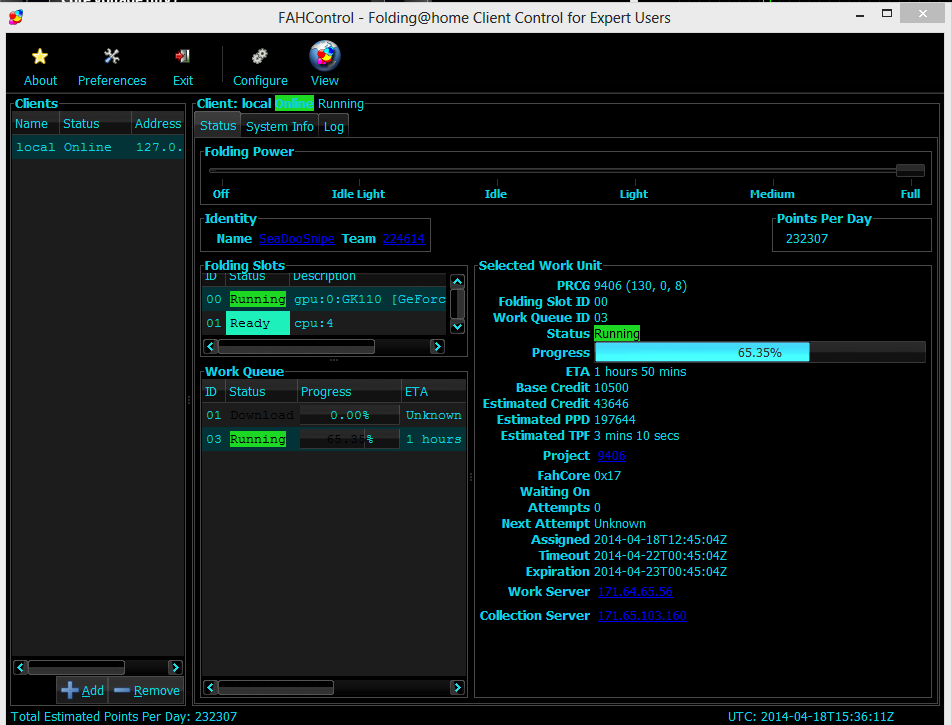Click green Online status badge in client header
This screenshot has height=725, width=952.
click(294, 103)
